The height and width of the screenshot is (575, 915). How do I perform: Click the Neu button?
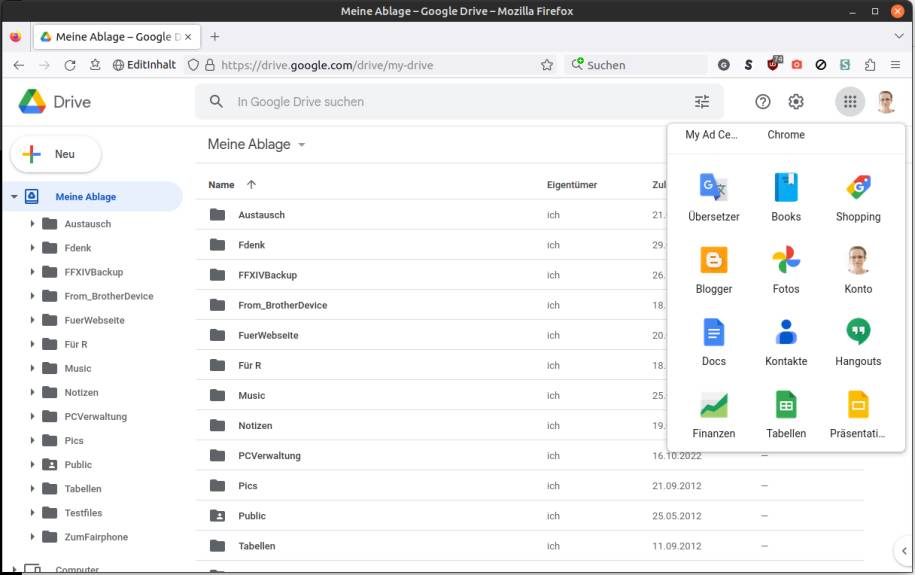point(56,155)
